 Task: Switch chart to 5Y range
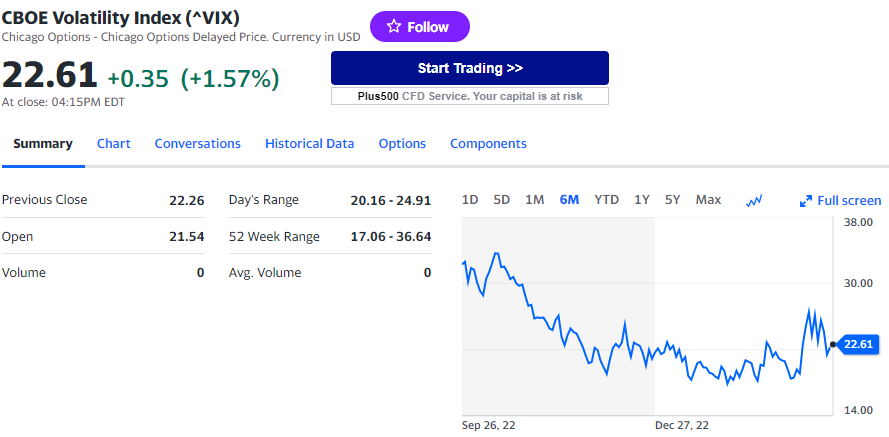672,200
